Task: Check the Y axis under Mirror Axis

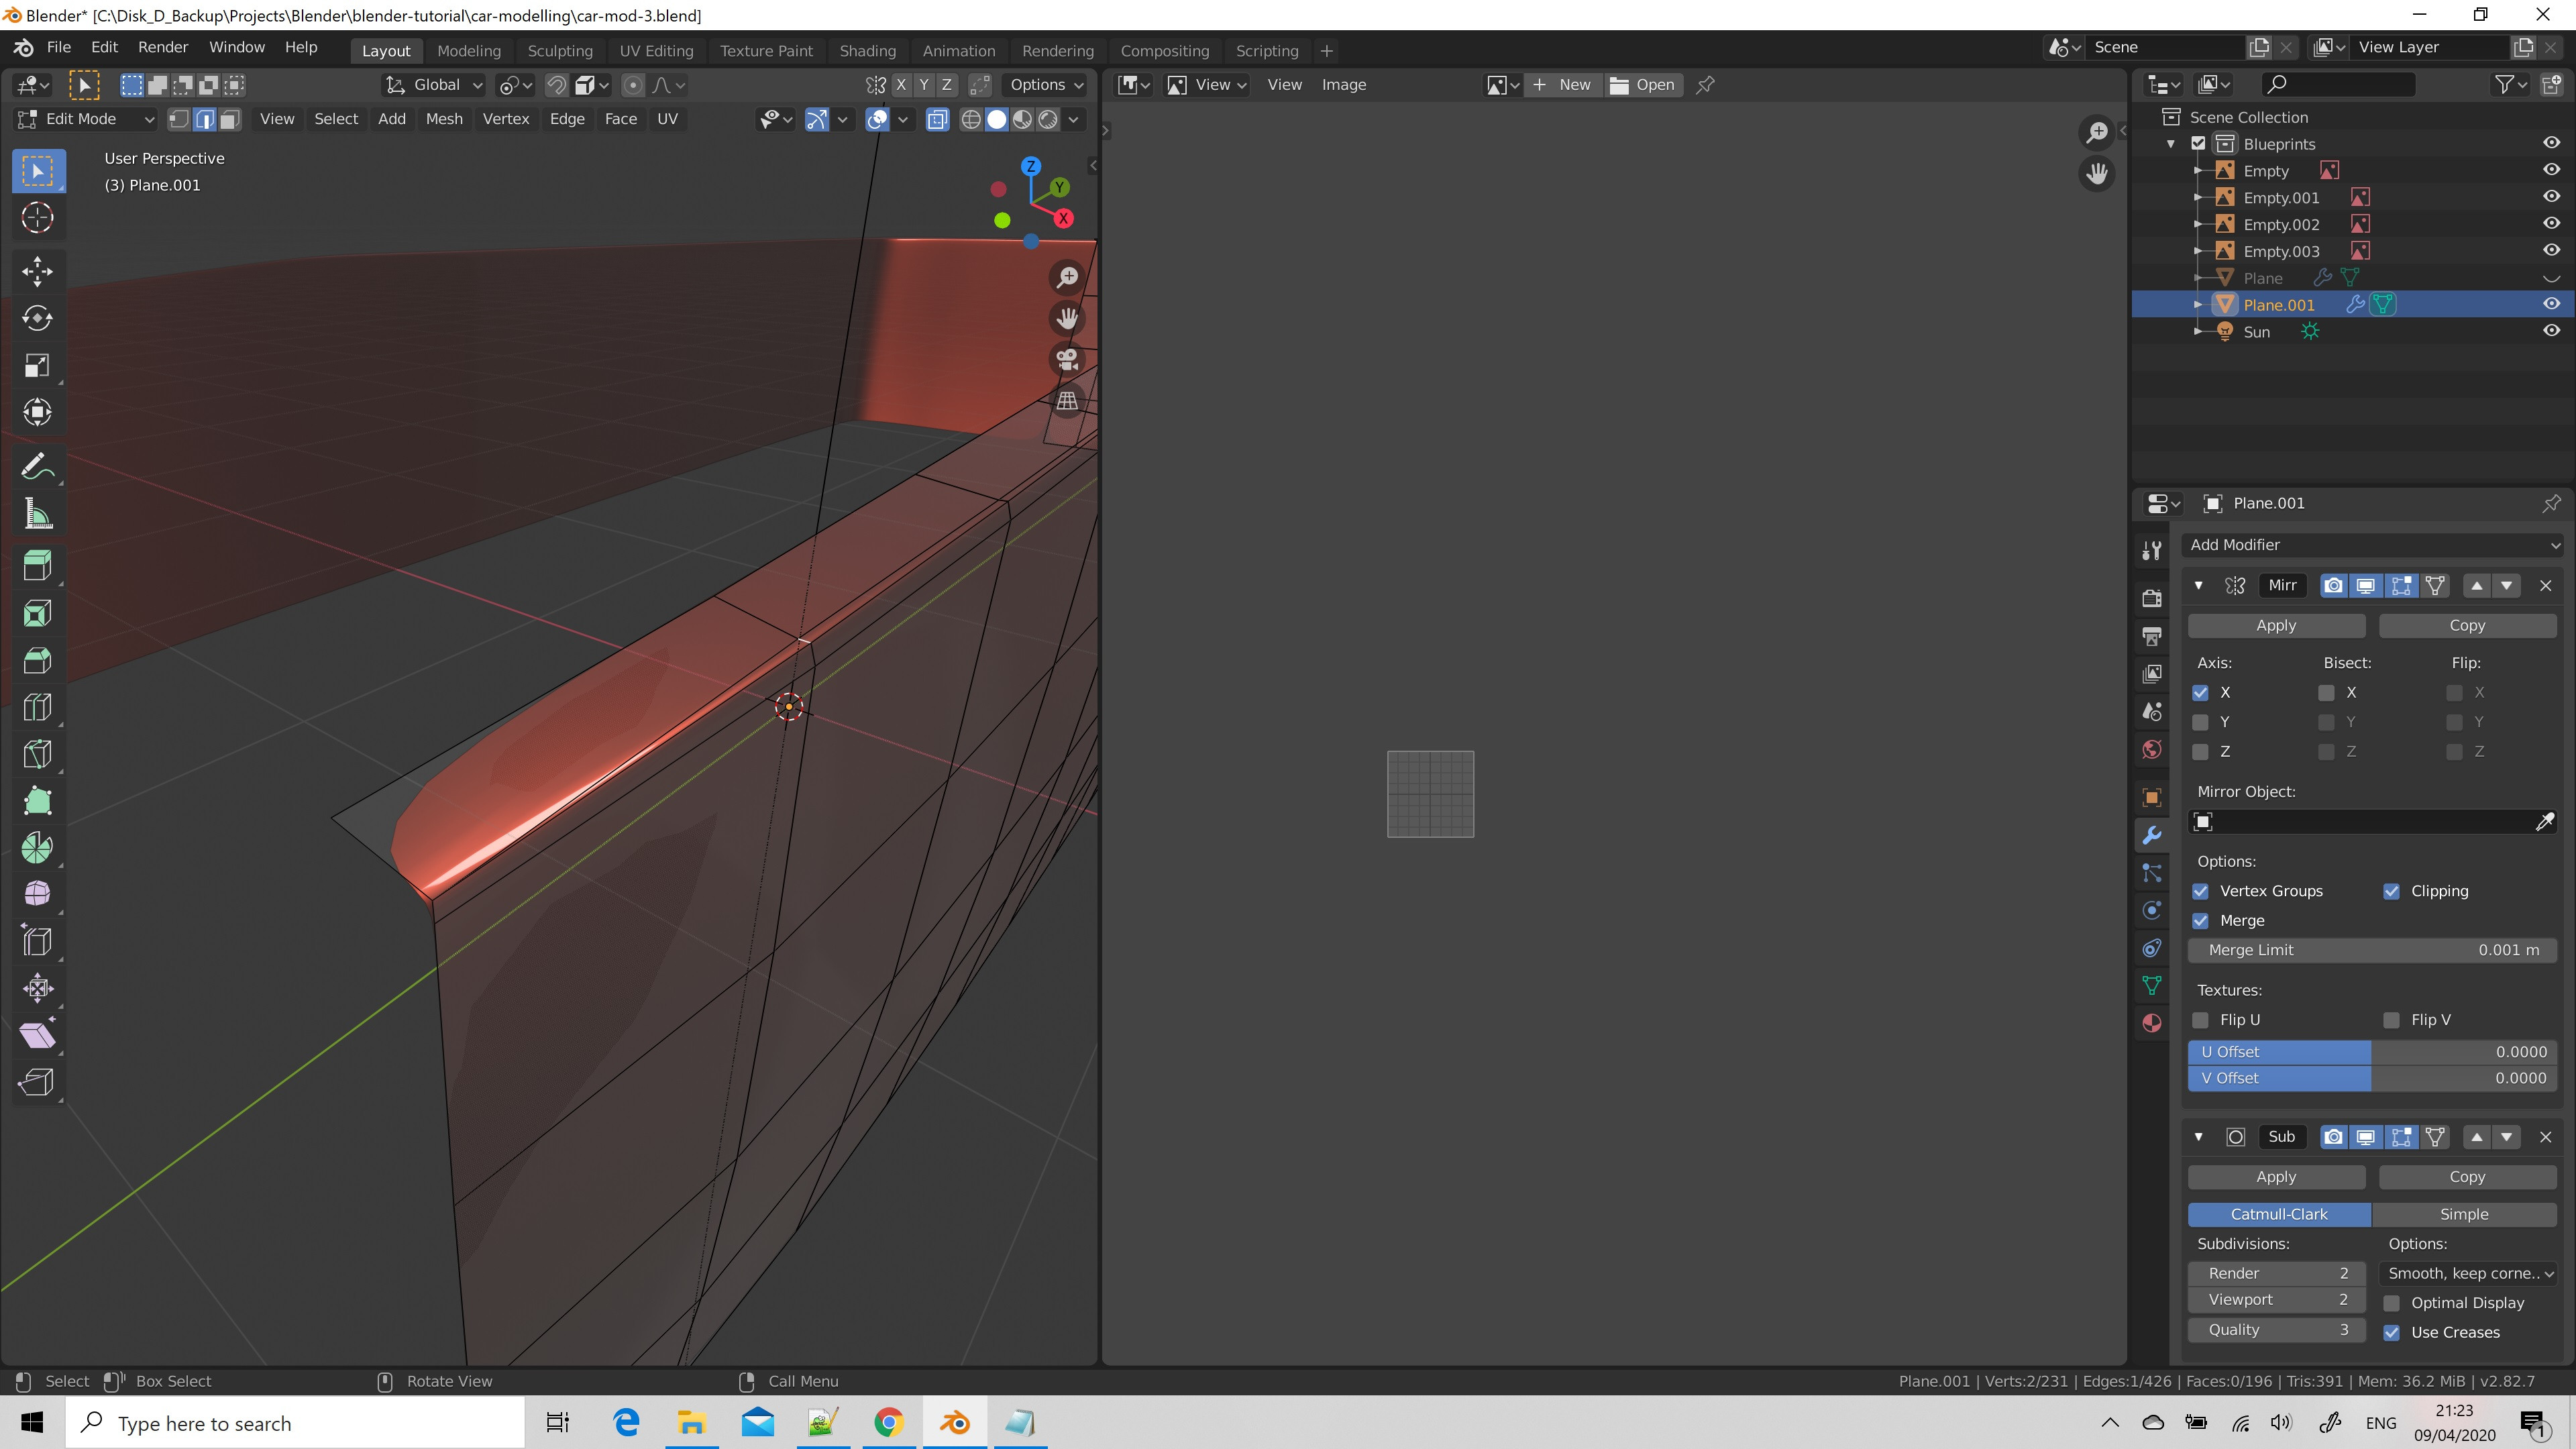Action: (2201, 721)
